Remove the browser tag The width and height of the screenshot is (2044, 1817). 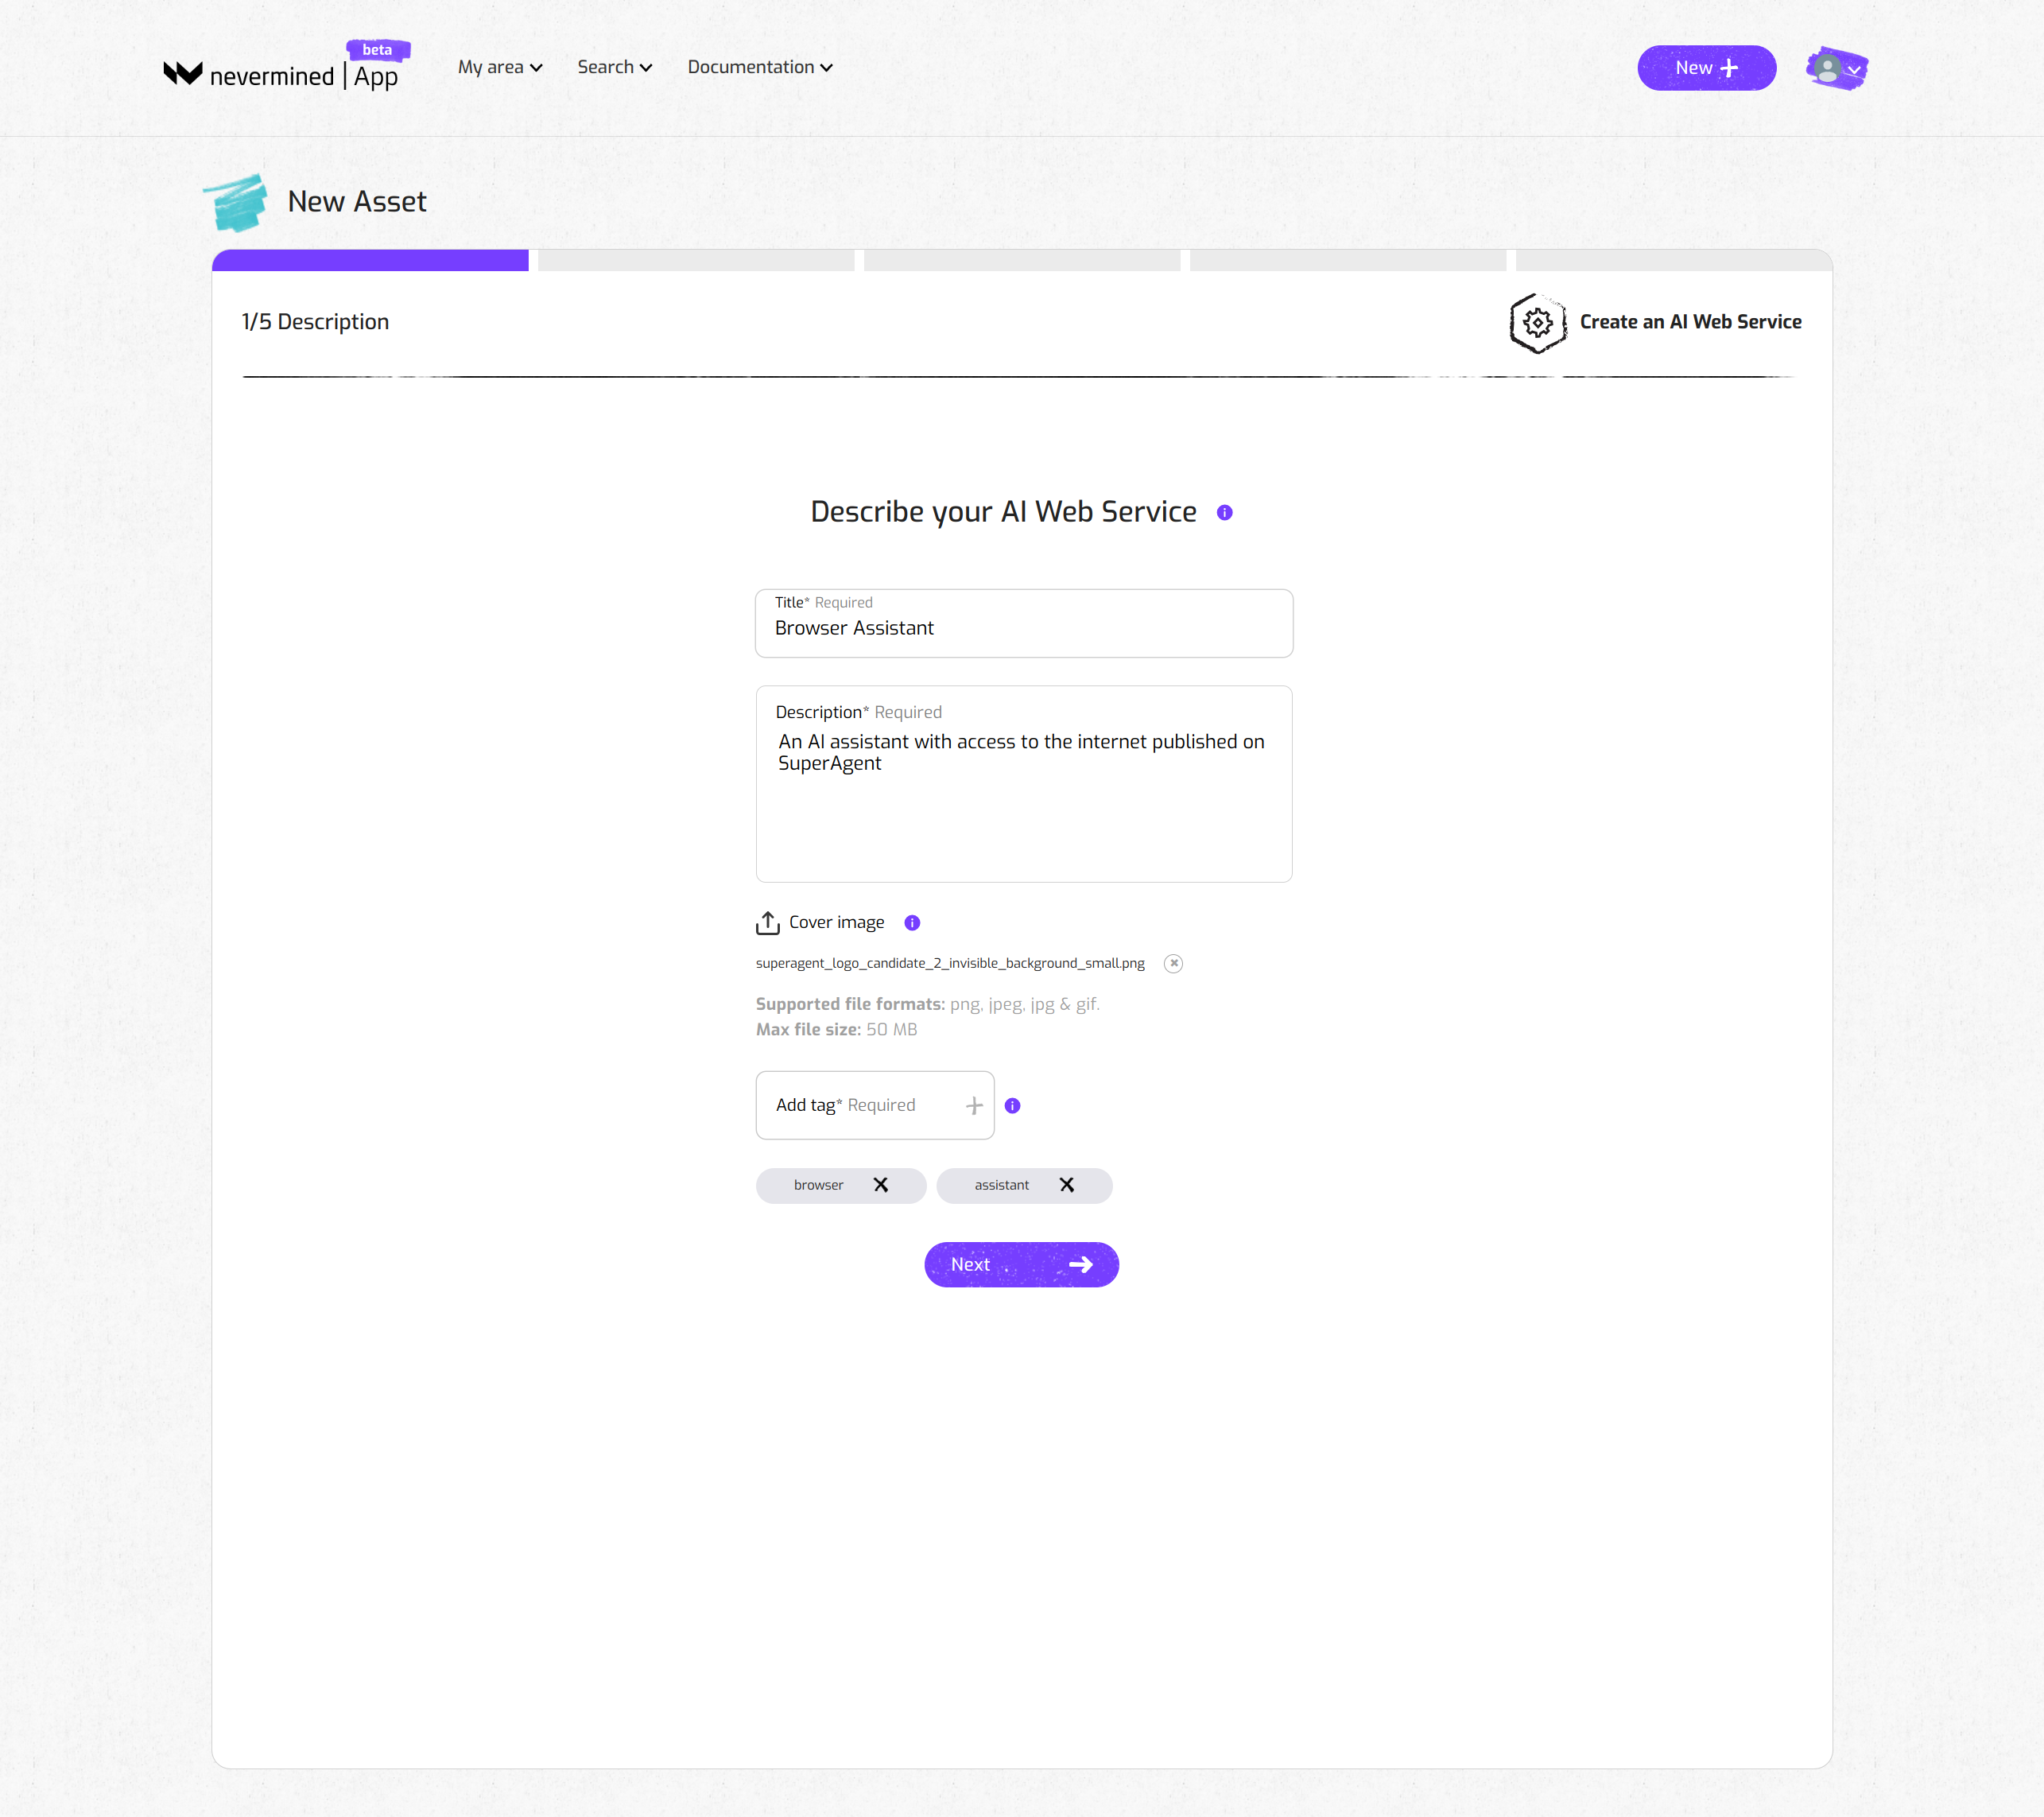880,1185
